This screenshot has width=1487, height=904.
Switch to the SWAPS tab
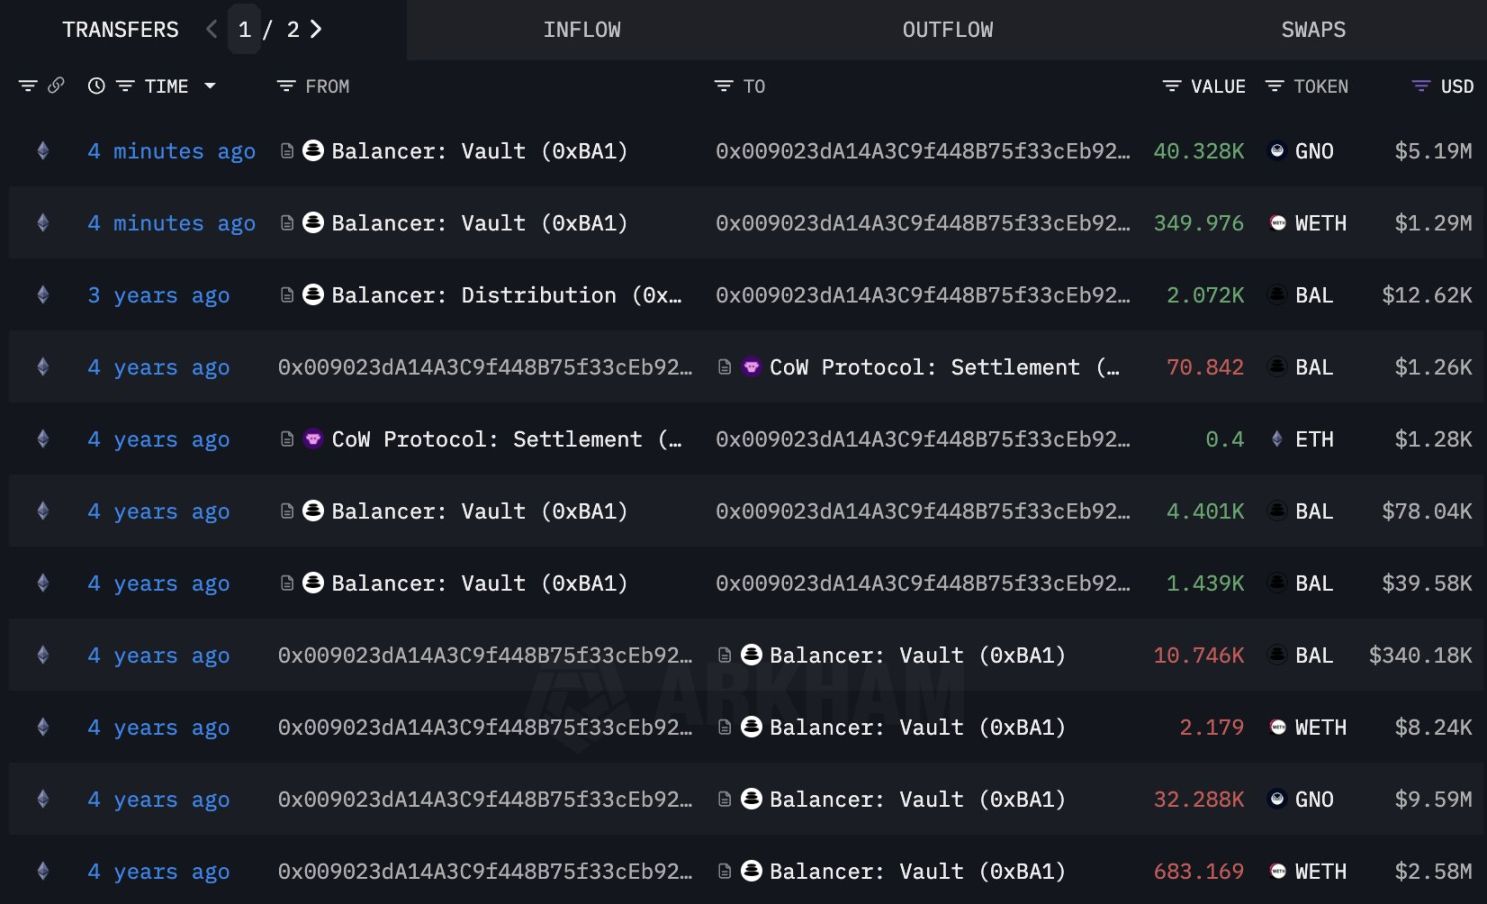pos(1312,29)
